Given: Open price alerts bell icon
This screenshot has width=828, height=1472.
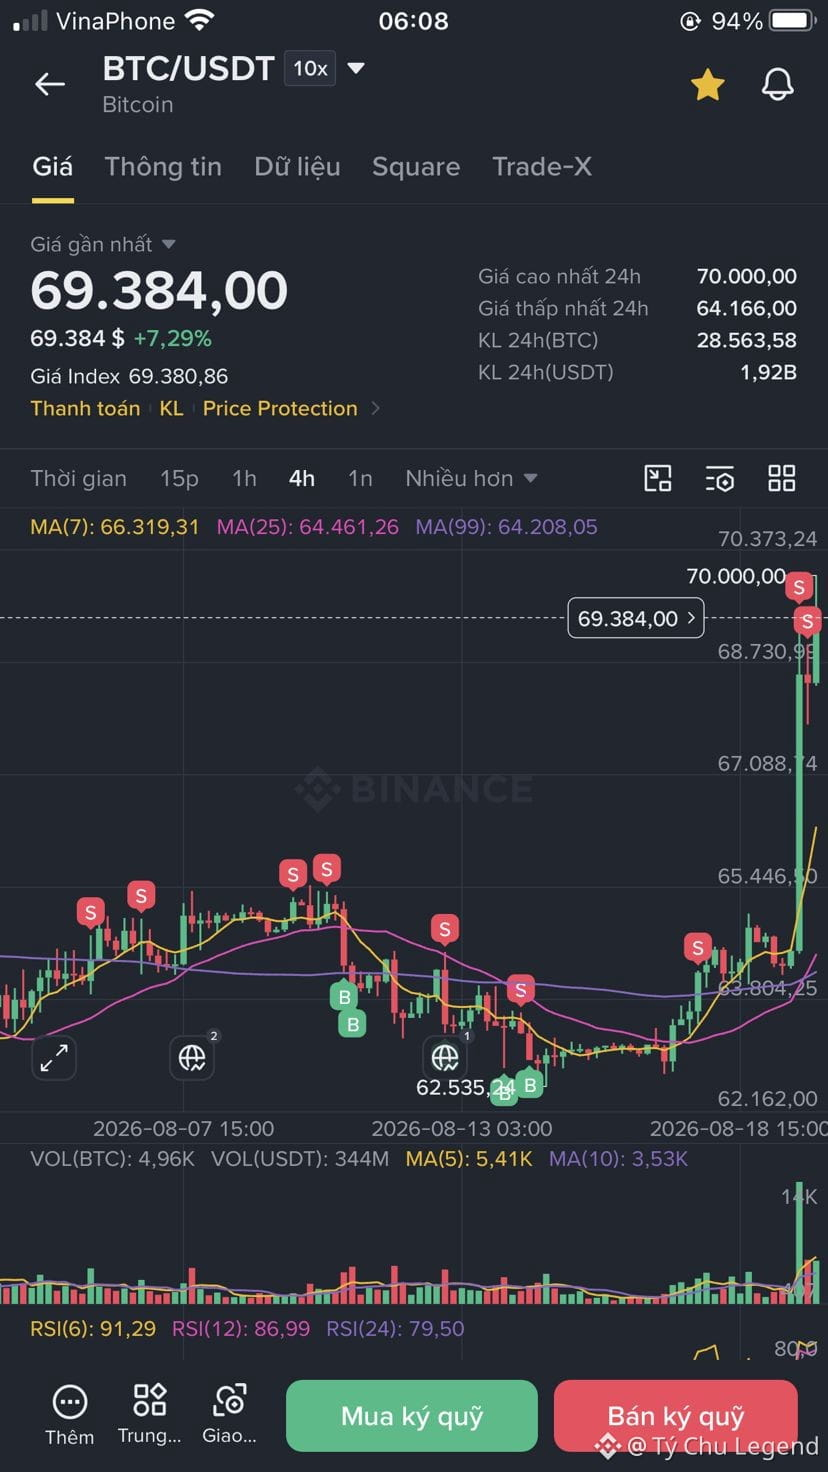Looking at the screenshot, I should tap(778, 85).
